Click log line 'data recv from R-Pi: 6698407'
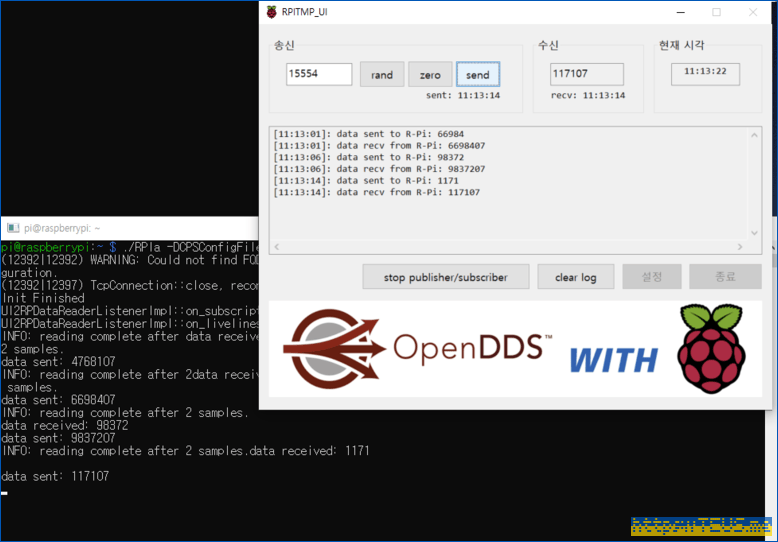 [x=379, y=145]
